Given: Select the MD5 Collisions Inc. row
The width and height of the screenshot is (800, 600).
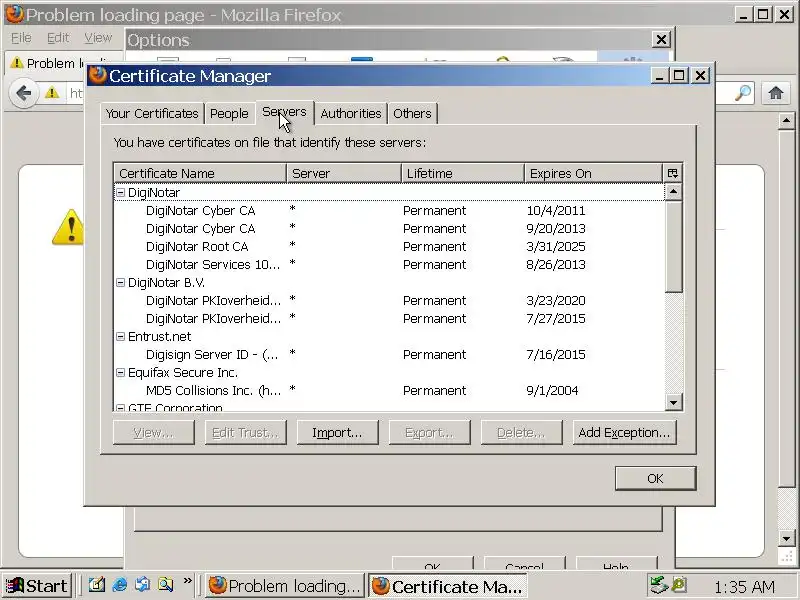Looking at the screenshot, I should (389, 390).
